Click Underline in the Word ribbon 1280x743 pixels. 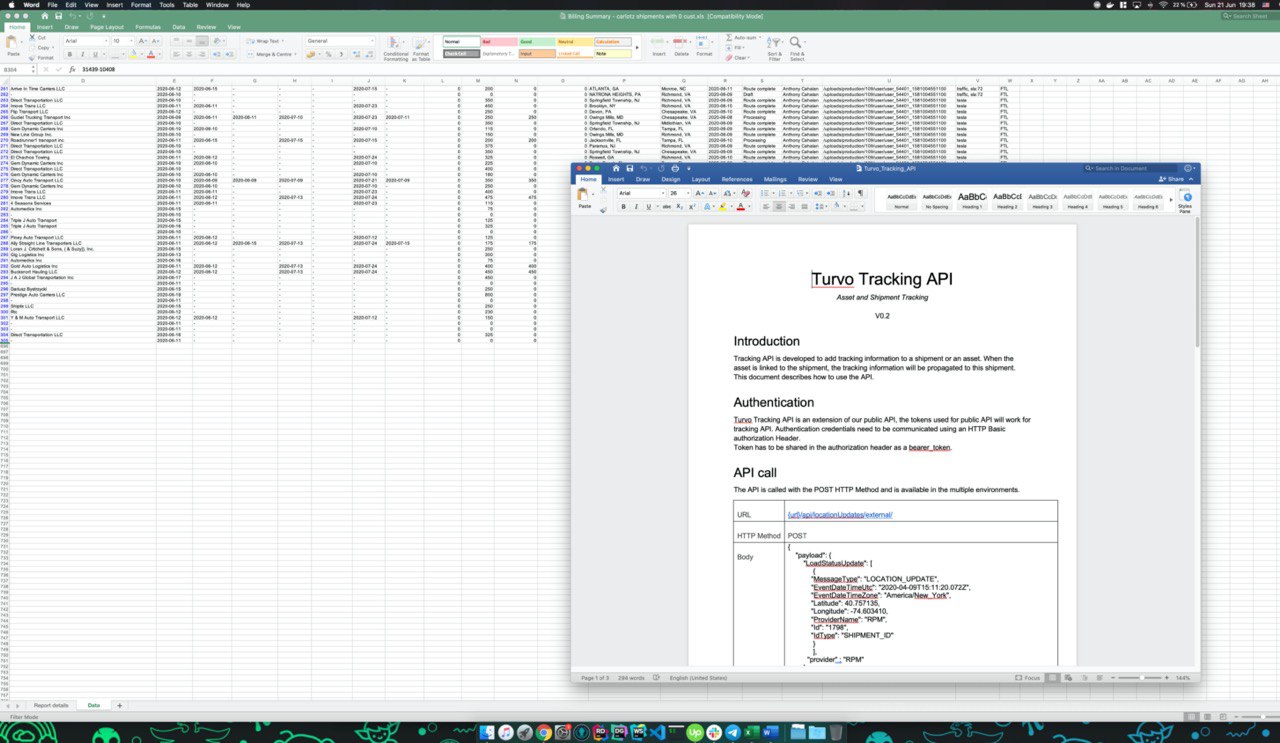point(649,207)
